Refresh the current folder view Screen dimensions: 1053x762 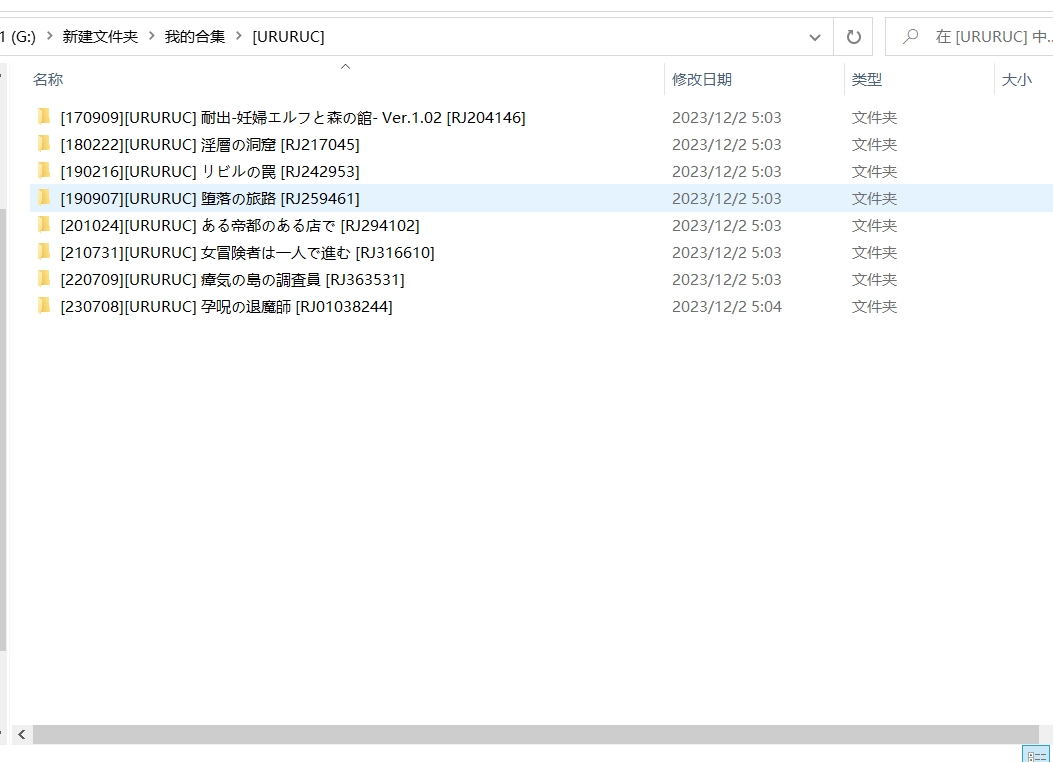tap(853, 37)
